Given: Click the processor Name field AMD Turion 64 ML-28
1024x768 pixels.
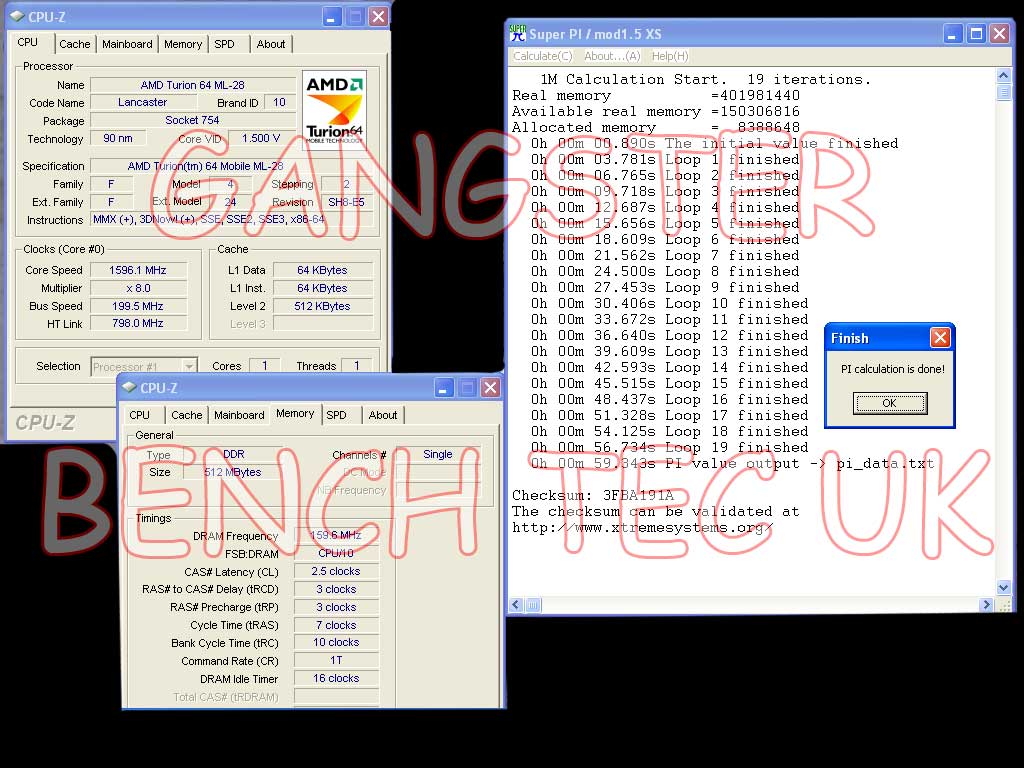Looking at the screenshot, I should tap(193, 85).
